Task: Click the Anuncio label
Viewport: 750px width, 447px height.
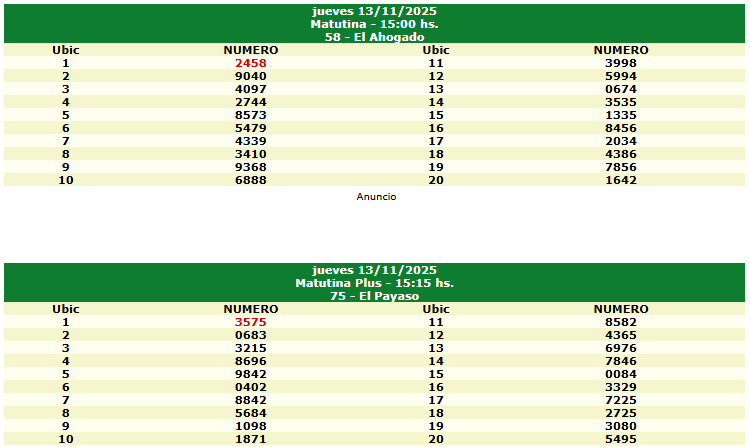Action: point(376,197)
